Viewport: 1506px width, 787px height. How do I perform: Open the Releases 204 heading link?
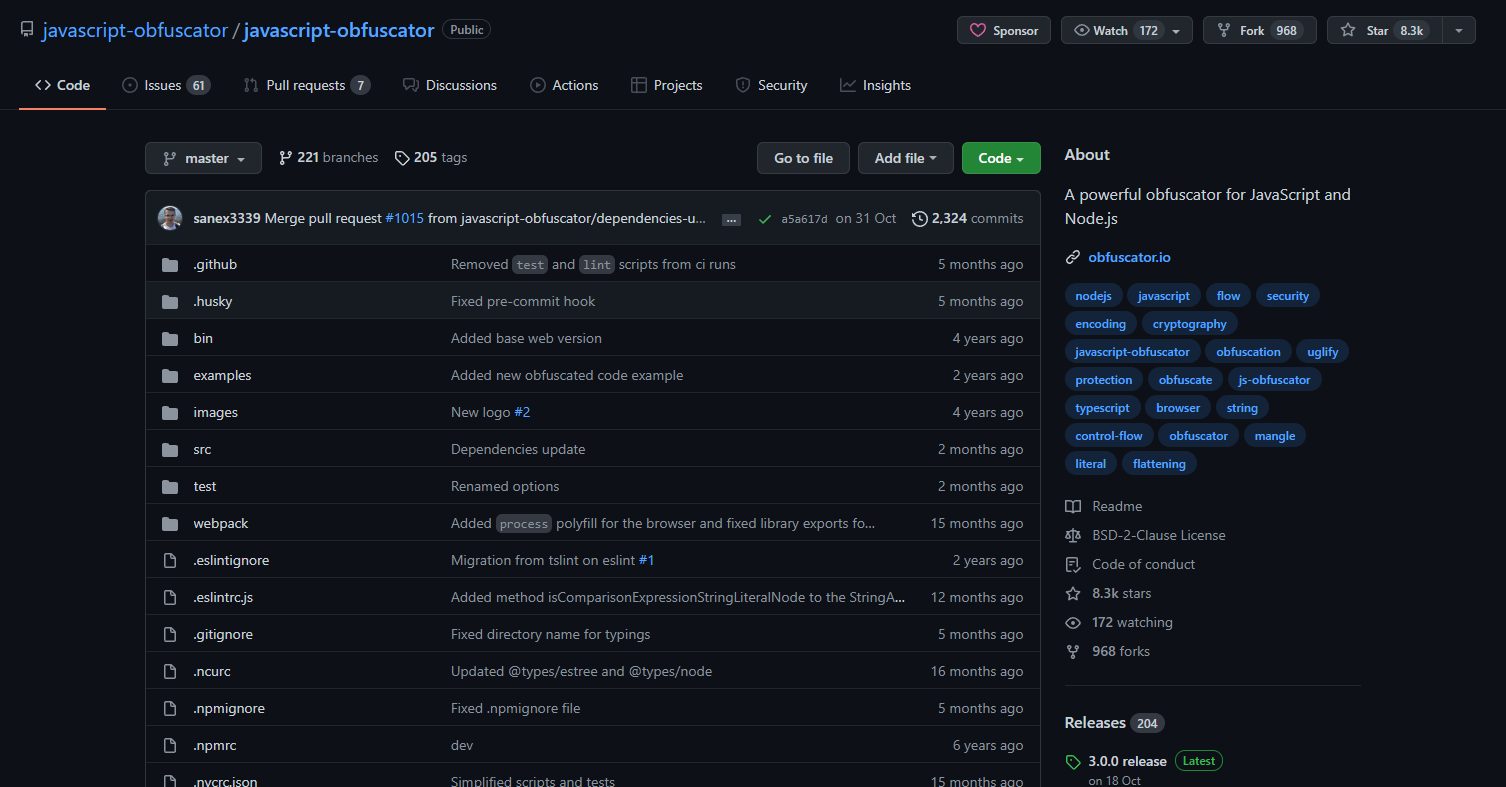click(x=1114, y=722)
